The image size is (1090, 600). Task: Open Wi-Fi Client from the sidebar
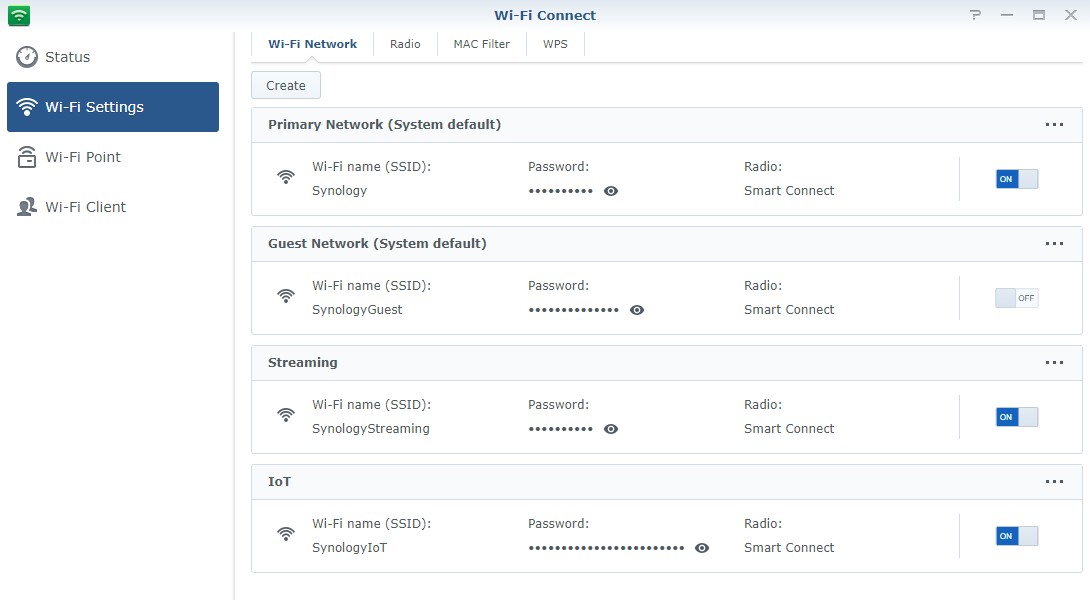85,207
